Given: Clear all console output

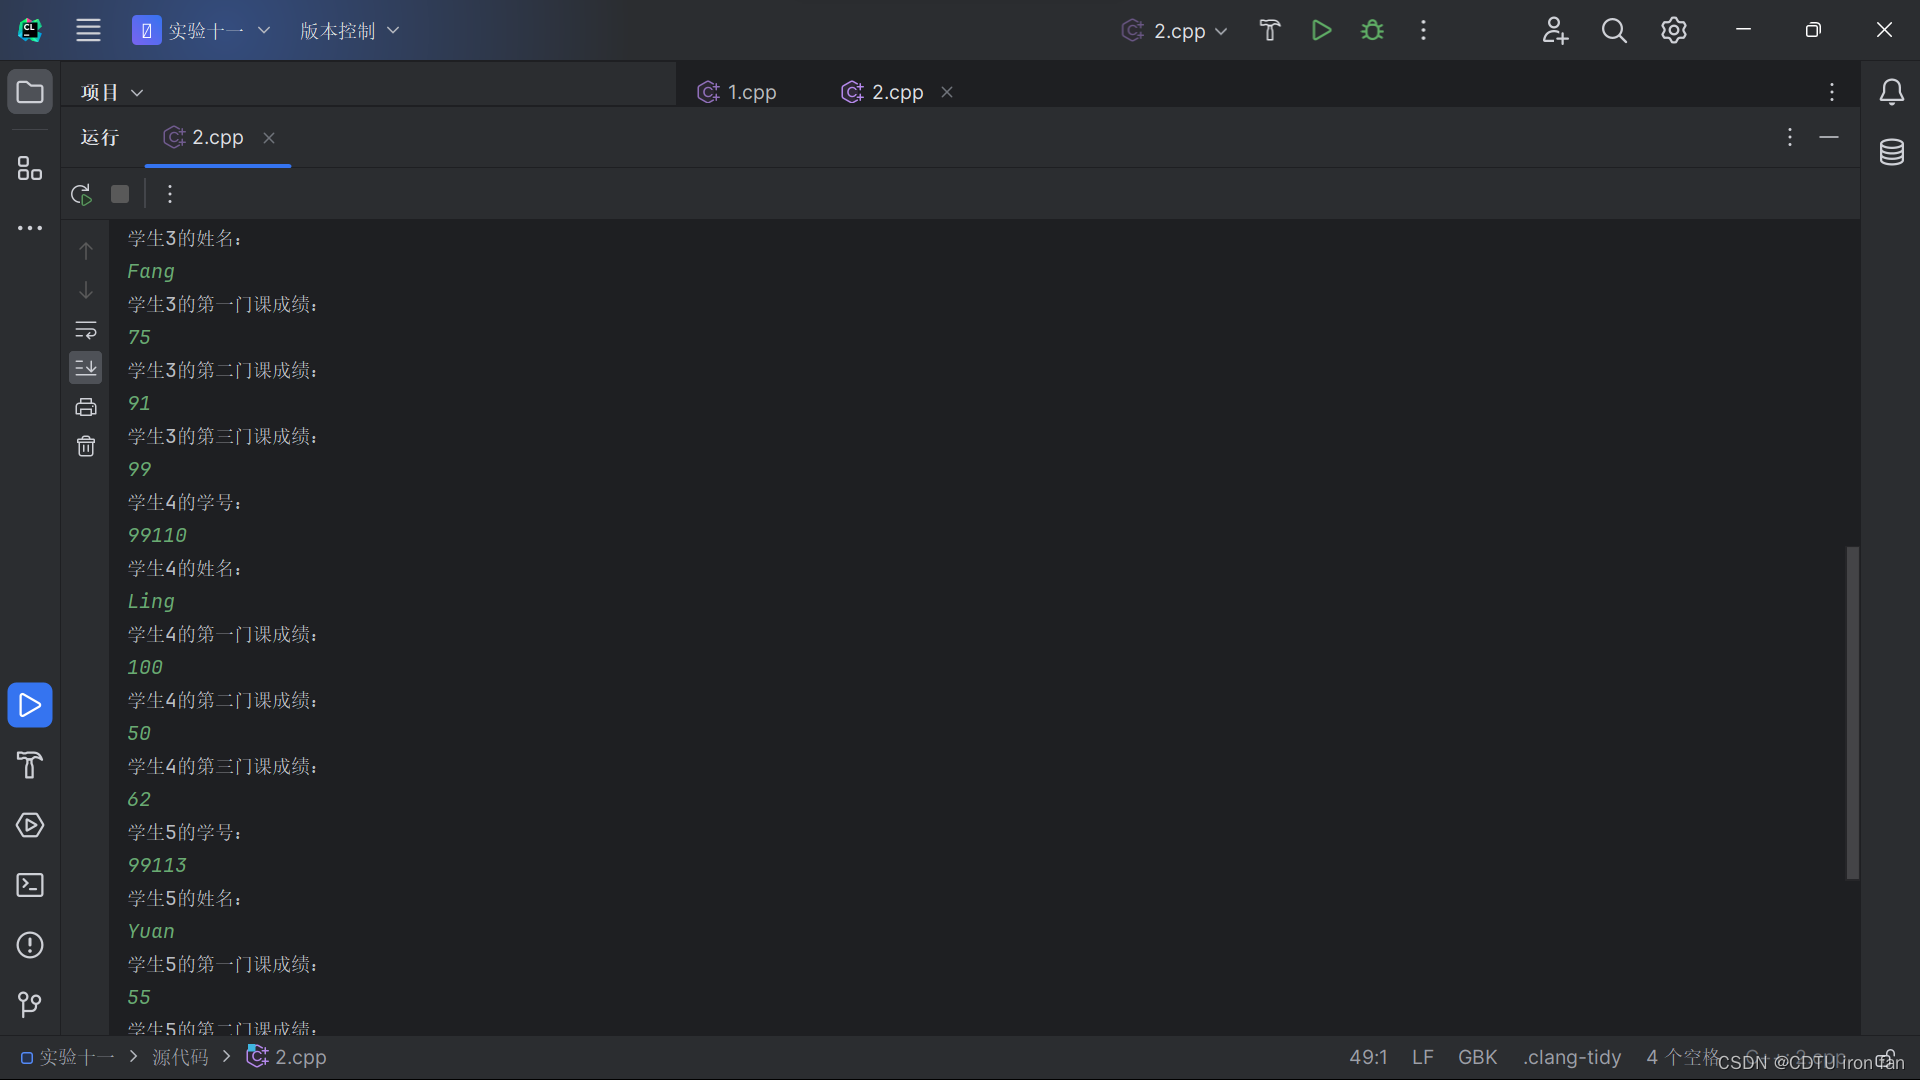Looking at the screenshot, I should coord(86,446).
